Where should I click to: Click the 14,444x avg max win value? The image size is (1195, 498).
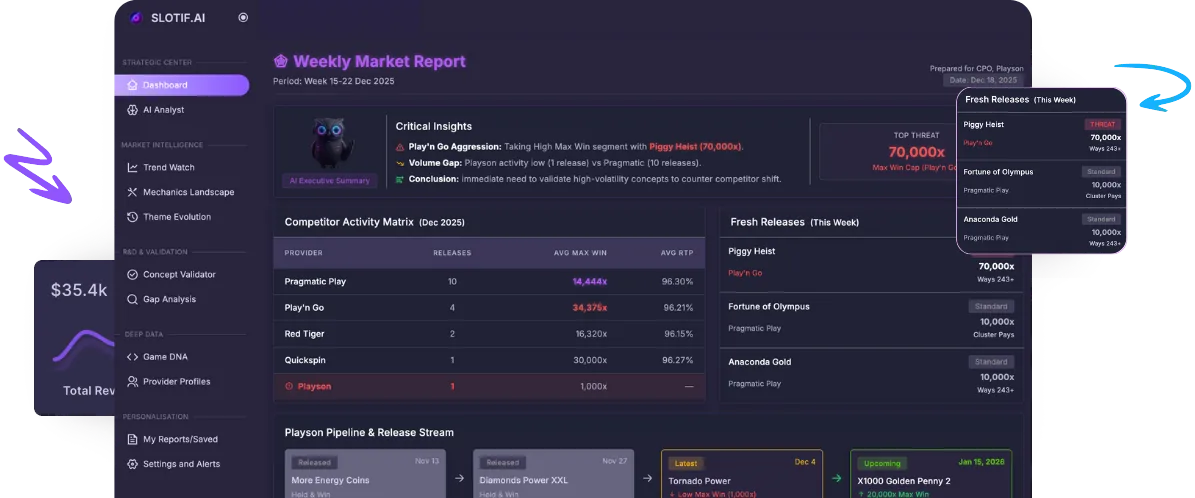590,281
